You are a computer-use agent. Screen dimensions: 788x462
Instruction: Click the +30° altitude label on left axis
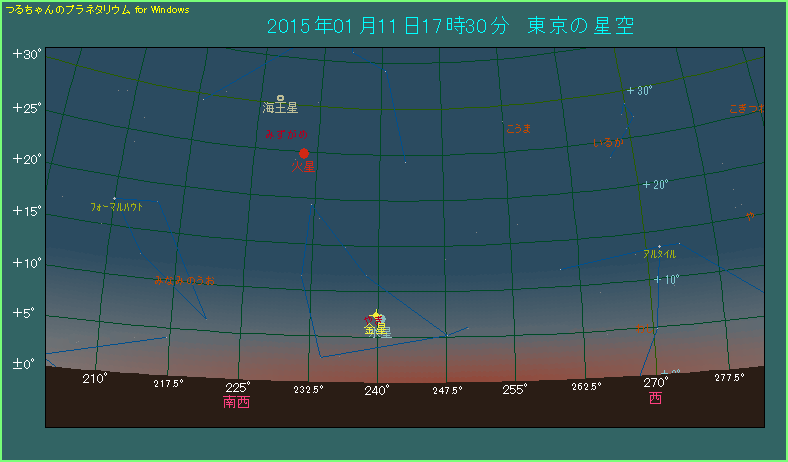26,54
